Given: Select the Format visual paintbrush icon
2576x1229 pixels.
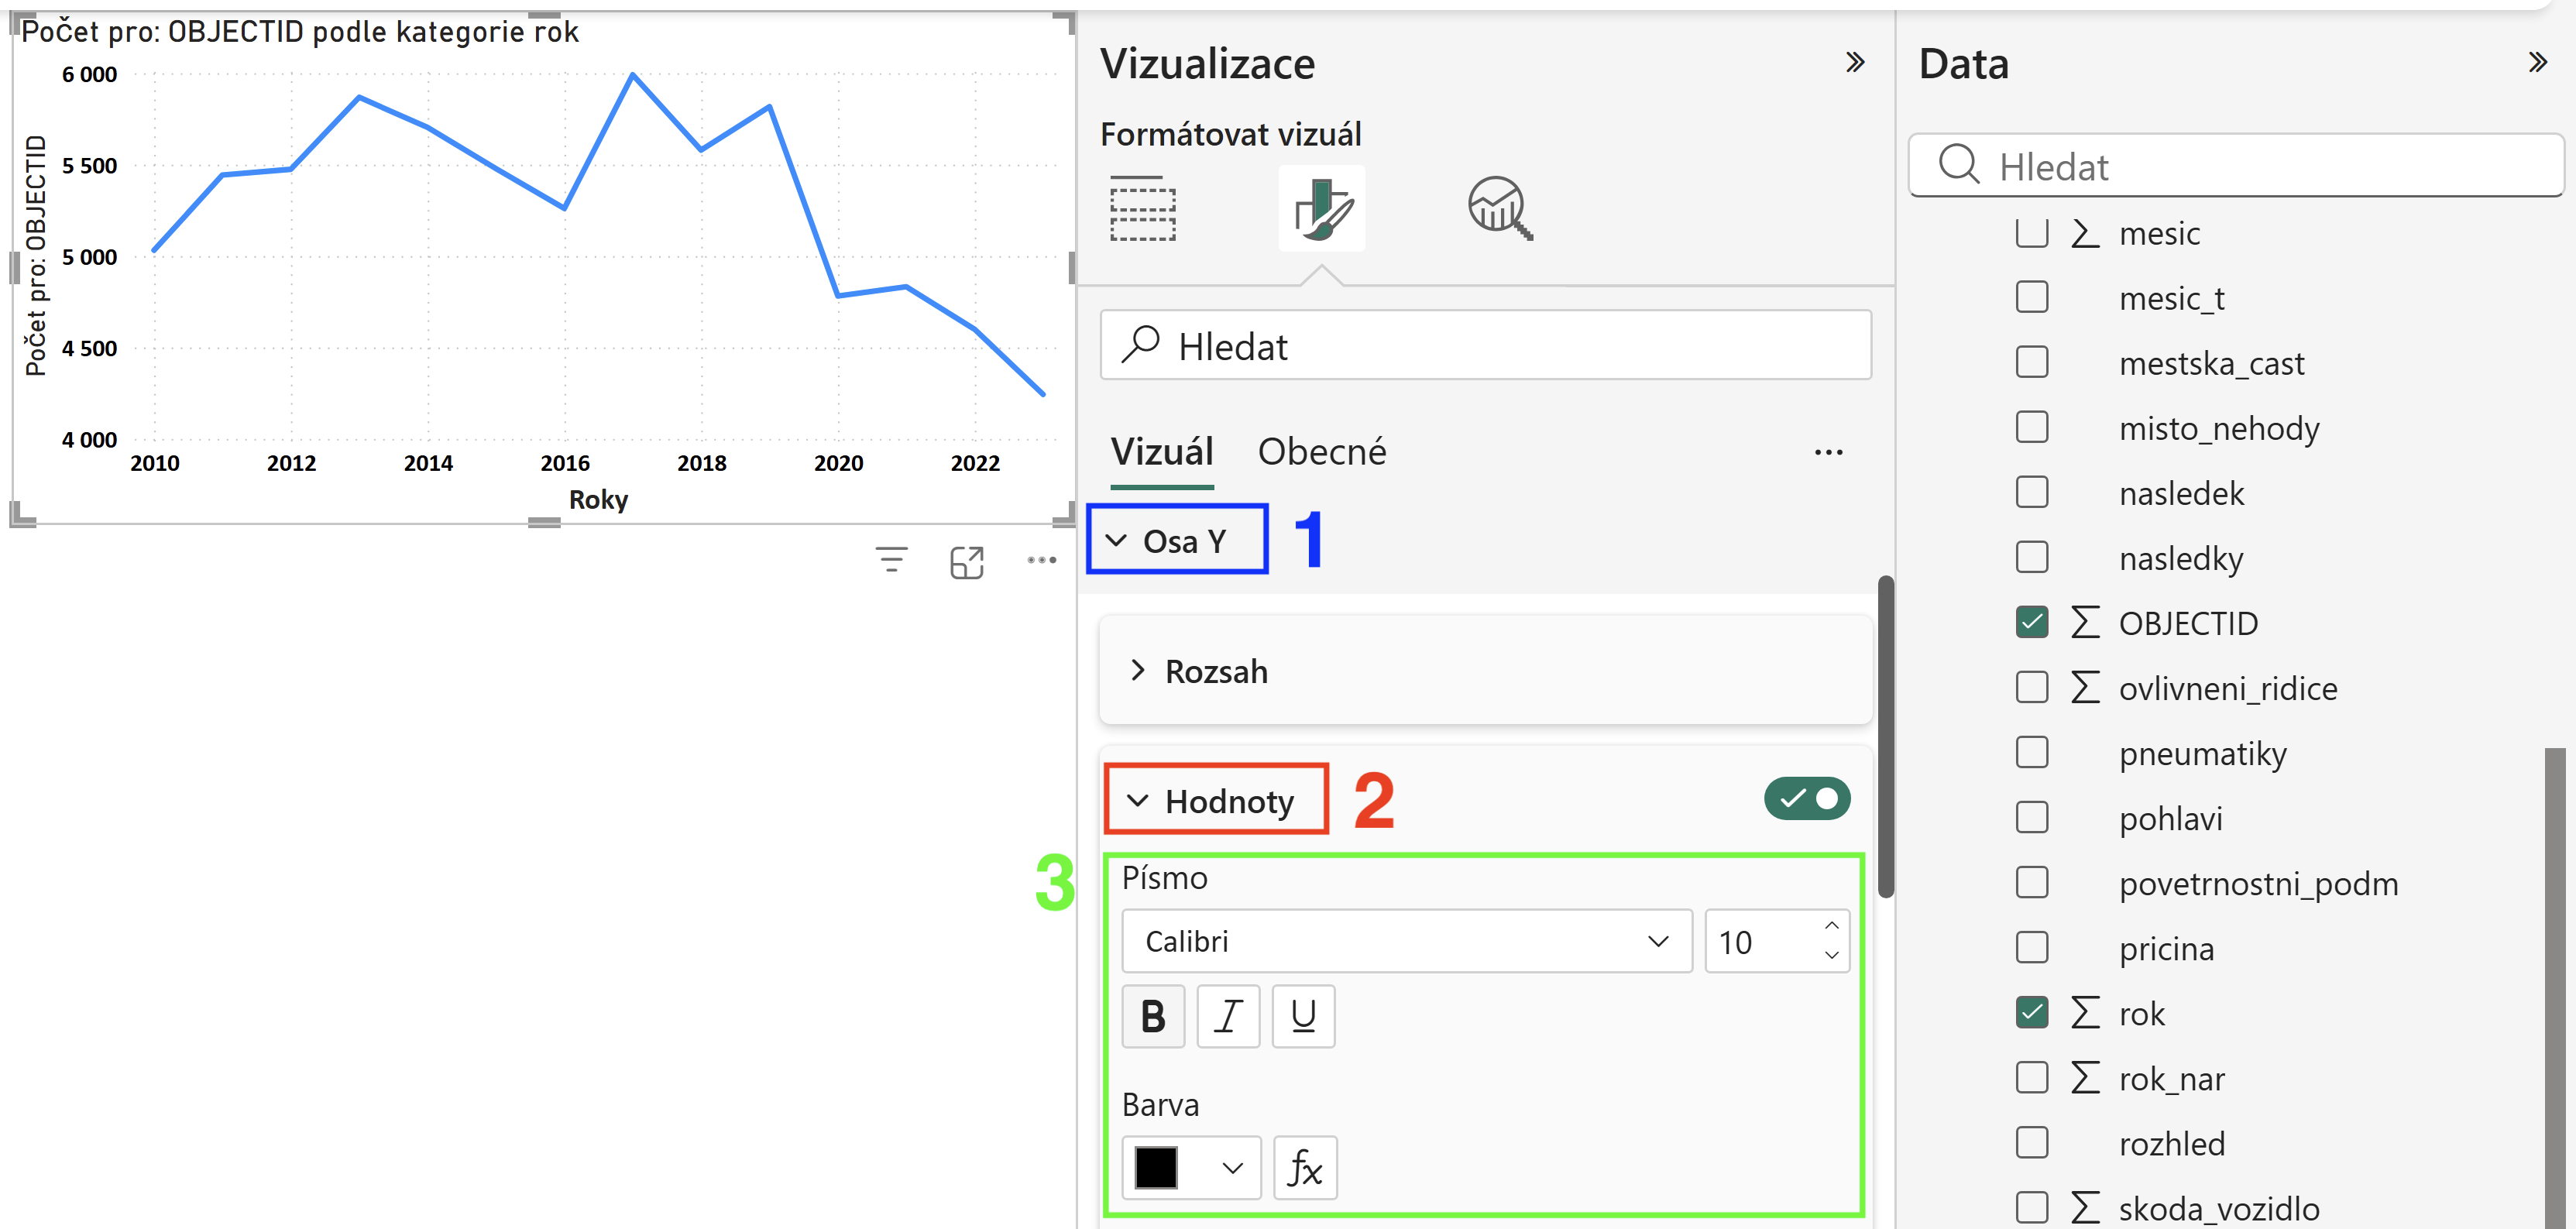Looking at the screenshot, I should click(1322, 209).
